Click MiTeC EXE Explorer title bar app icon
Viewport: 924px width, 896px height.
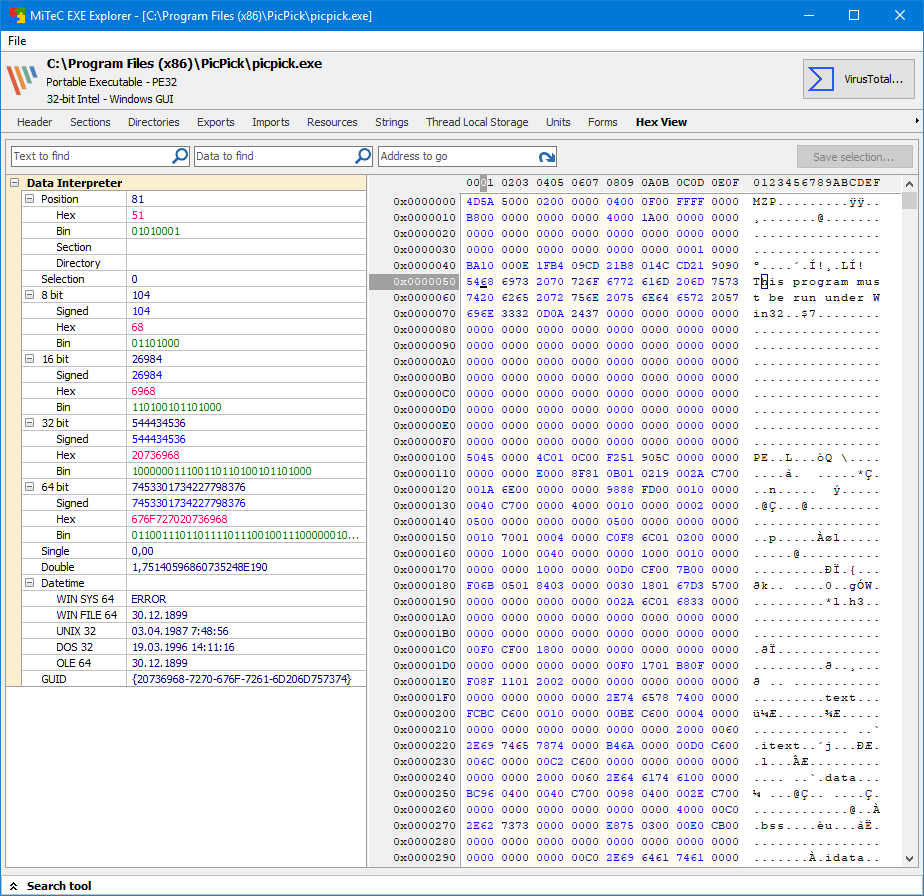pos(16,15)
